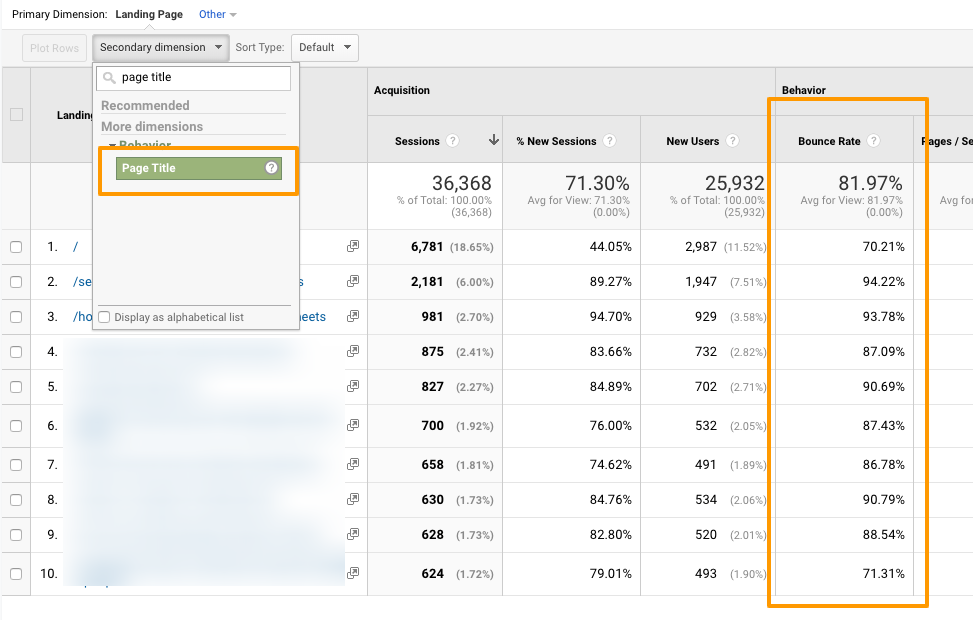Click help icon beside % New Sessions
Viewport: 973px width, 620px height.
[609, 141]
